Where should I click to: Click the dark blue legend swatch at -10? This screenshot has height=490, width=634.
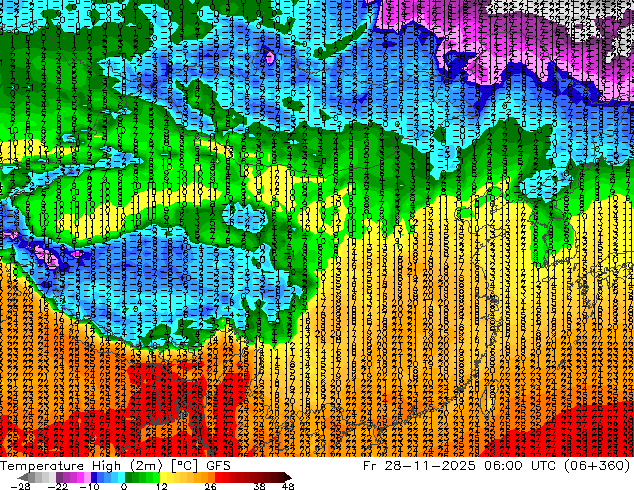[94, 477]
